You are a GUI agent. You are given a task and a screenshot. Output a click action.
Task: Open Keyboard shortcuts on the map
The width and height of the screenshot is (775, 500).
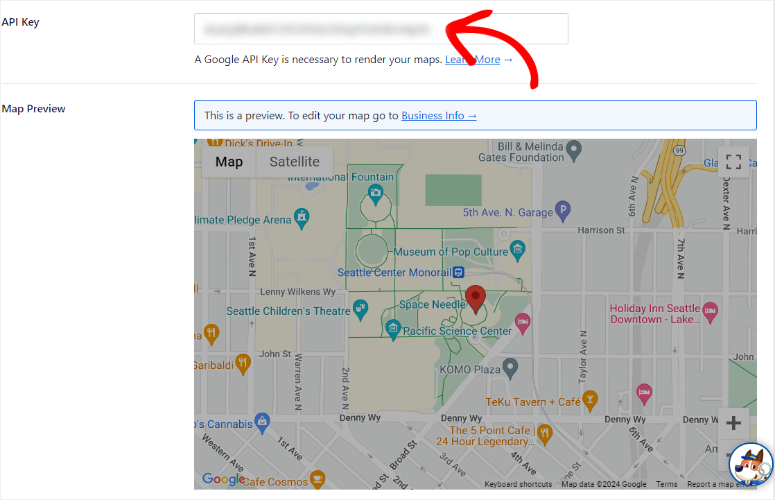[x=518, y=484]
